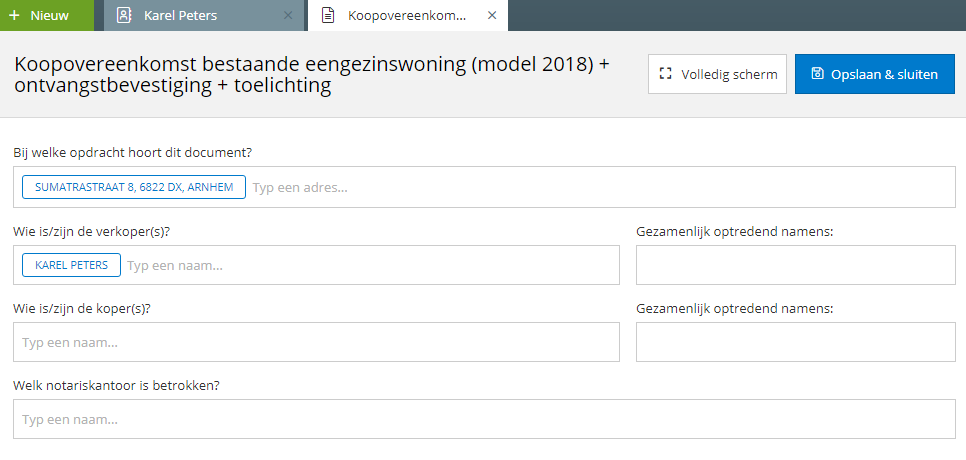Click the document icon on Koopovereenkomst tab
The image size is (966, 460).
[x=328, y=15]
